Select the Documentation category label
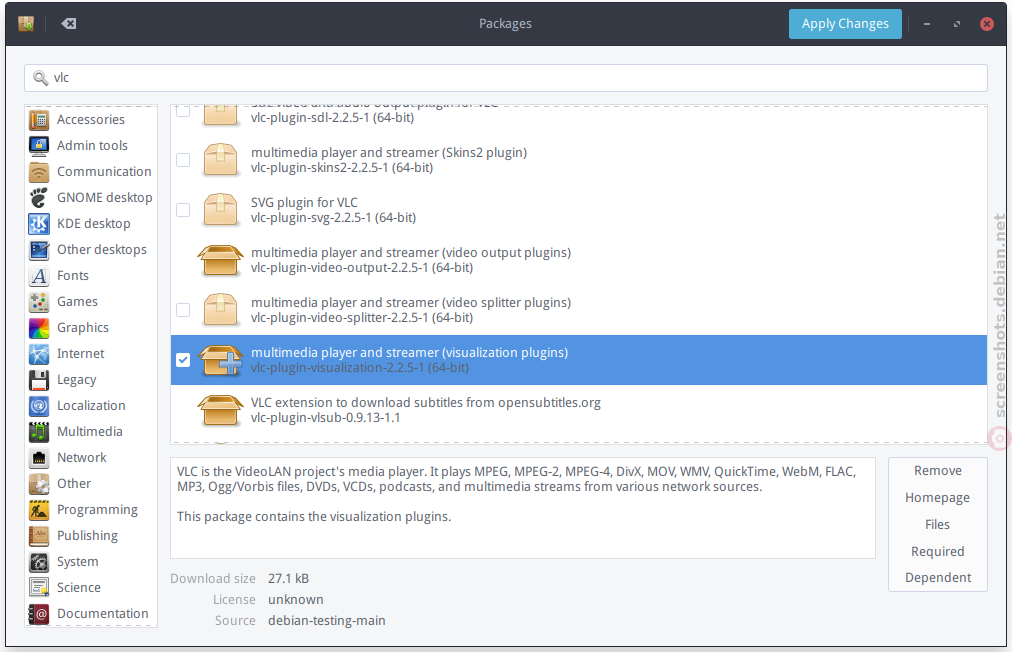 pyautogui.click(x=103, y=614)
